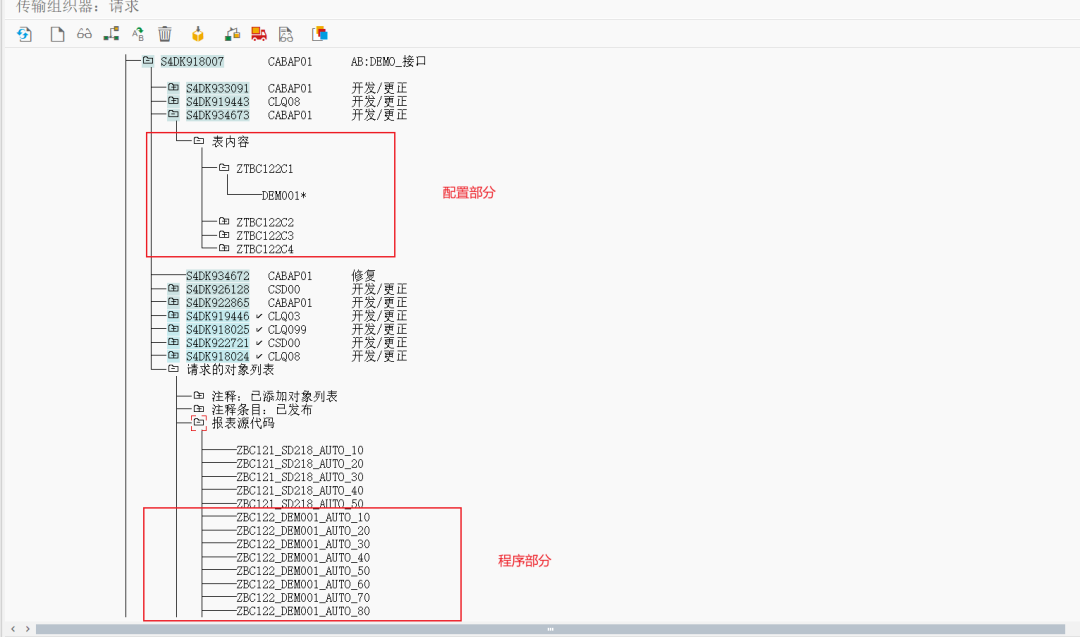
Task: Open the object hierarchy display icon
Action: (x=111, y=33)
